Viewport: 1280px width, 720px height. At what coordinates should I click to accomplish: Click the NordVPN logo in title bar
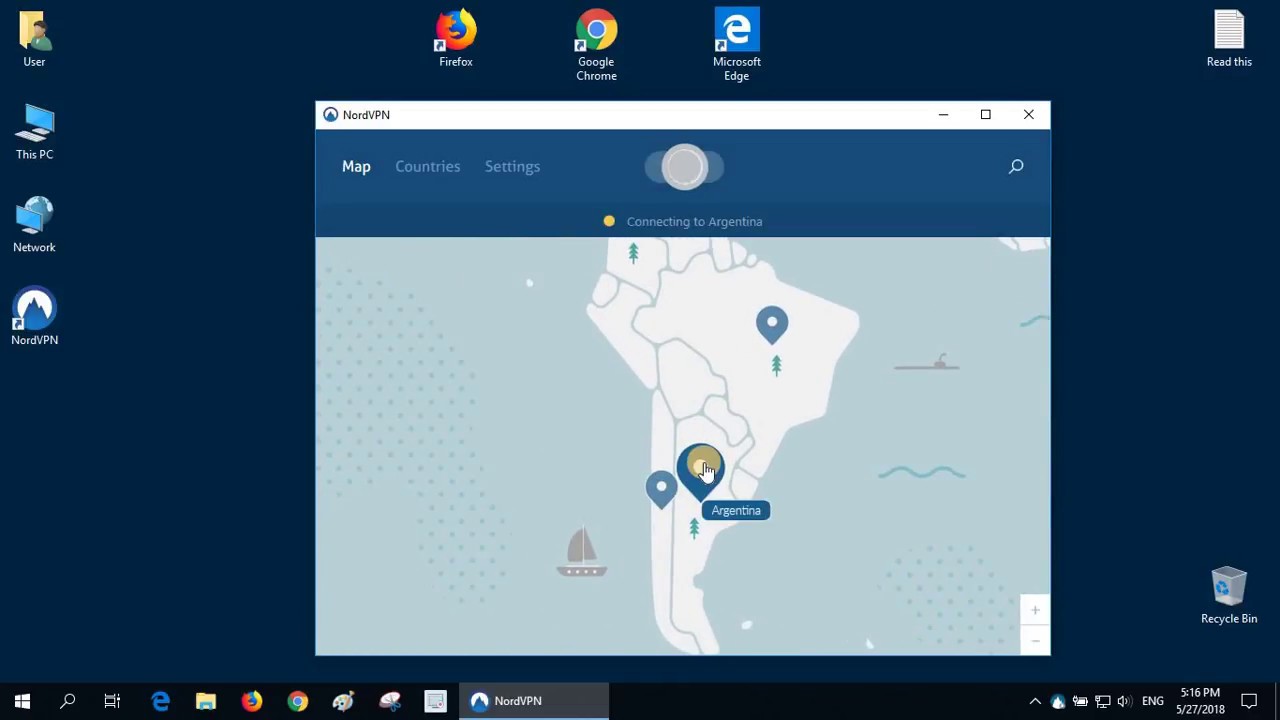click(x=330, y=115)
